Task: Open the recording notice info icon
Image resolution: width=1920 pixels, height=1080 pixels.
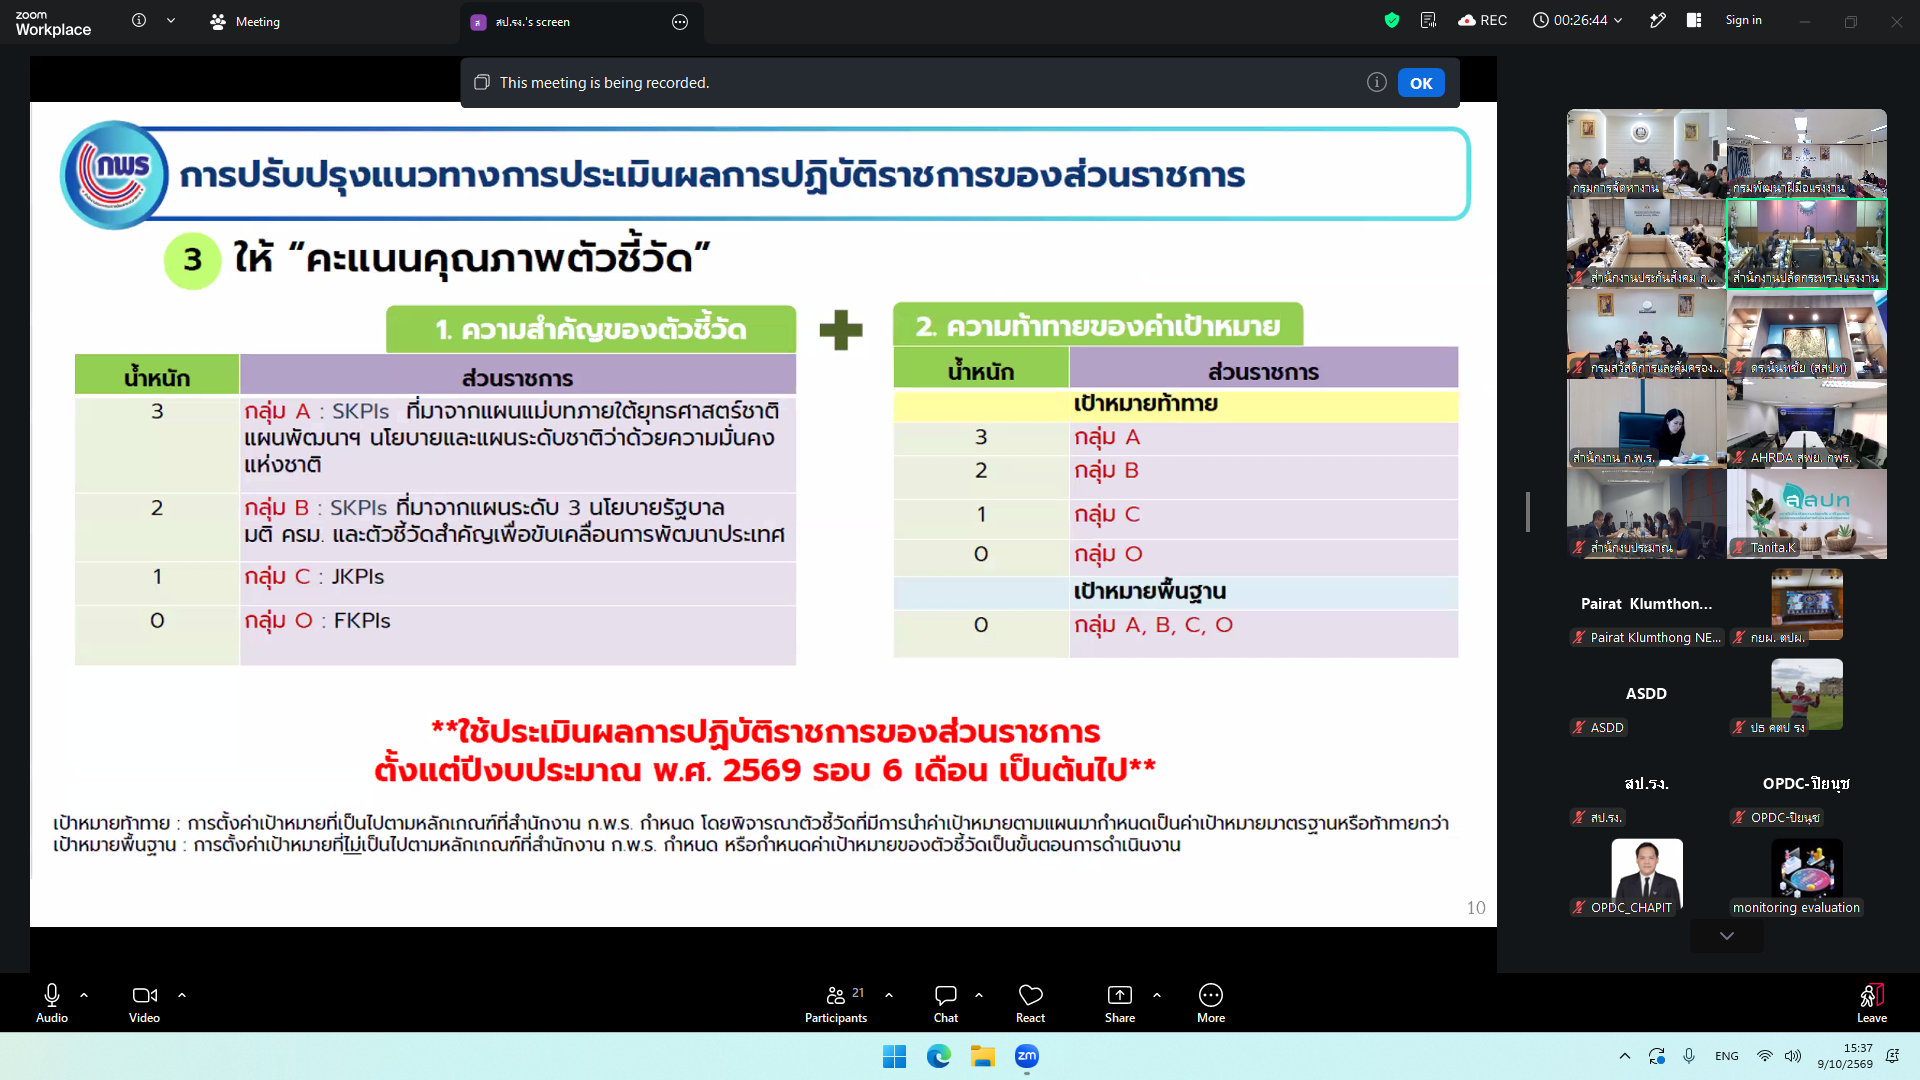Action: coord(1377,82)
